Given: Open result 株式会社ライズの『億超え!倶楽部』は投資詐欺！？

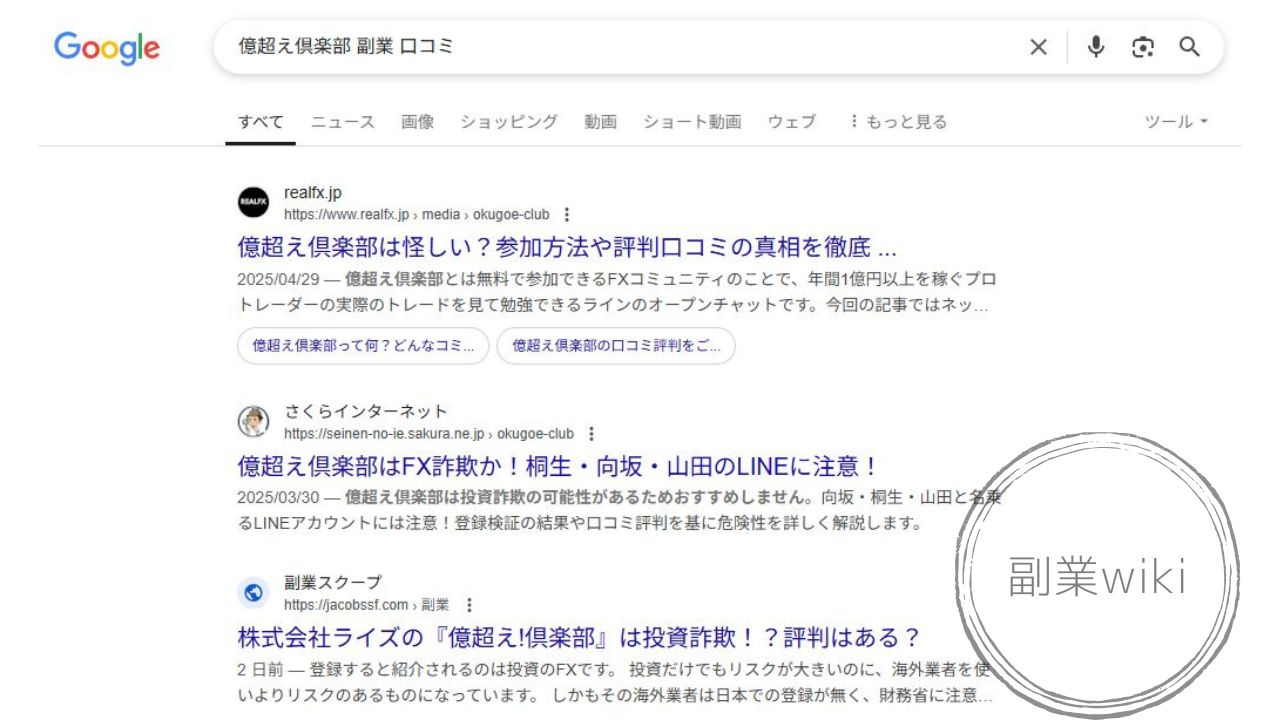Looking at the screenshot, I should coord(578,637).
